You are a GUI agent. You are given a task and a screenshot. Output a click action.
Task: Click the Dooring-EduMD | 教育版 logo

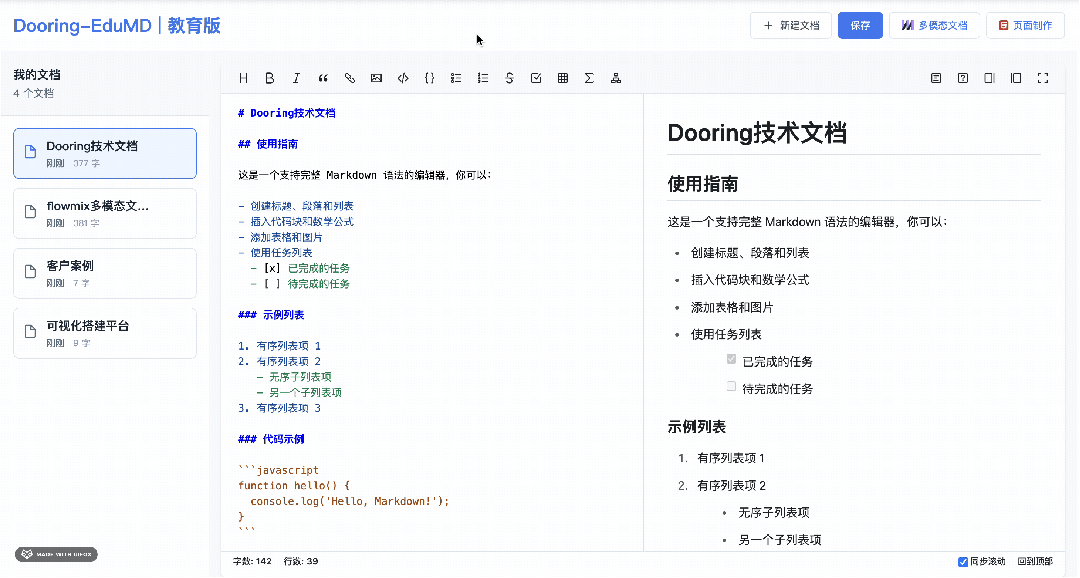[x=117, y=26]
